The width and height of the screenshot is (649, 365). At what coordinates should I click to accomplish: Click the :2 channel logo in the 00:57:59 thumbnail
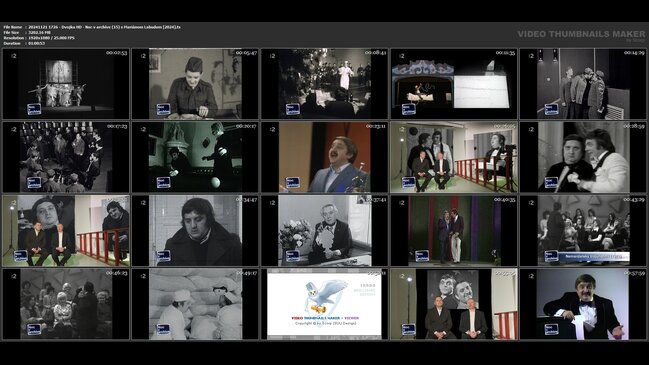coord(531,276)
